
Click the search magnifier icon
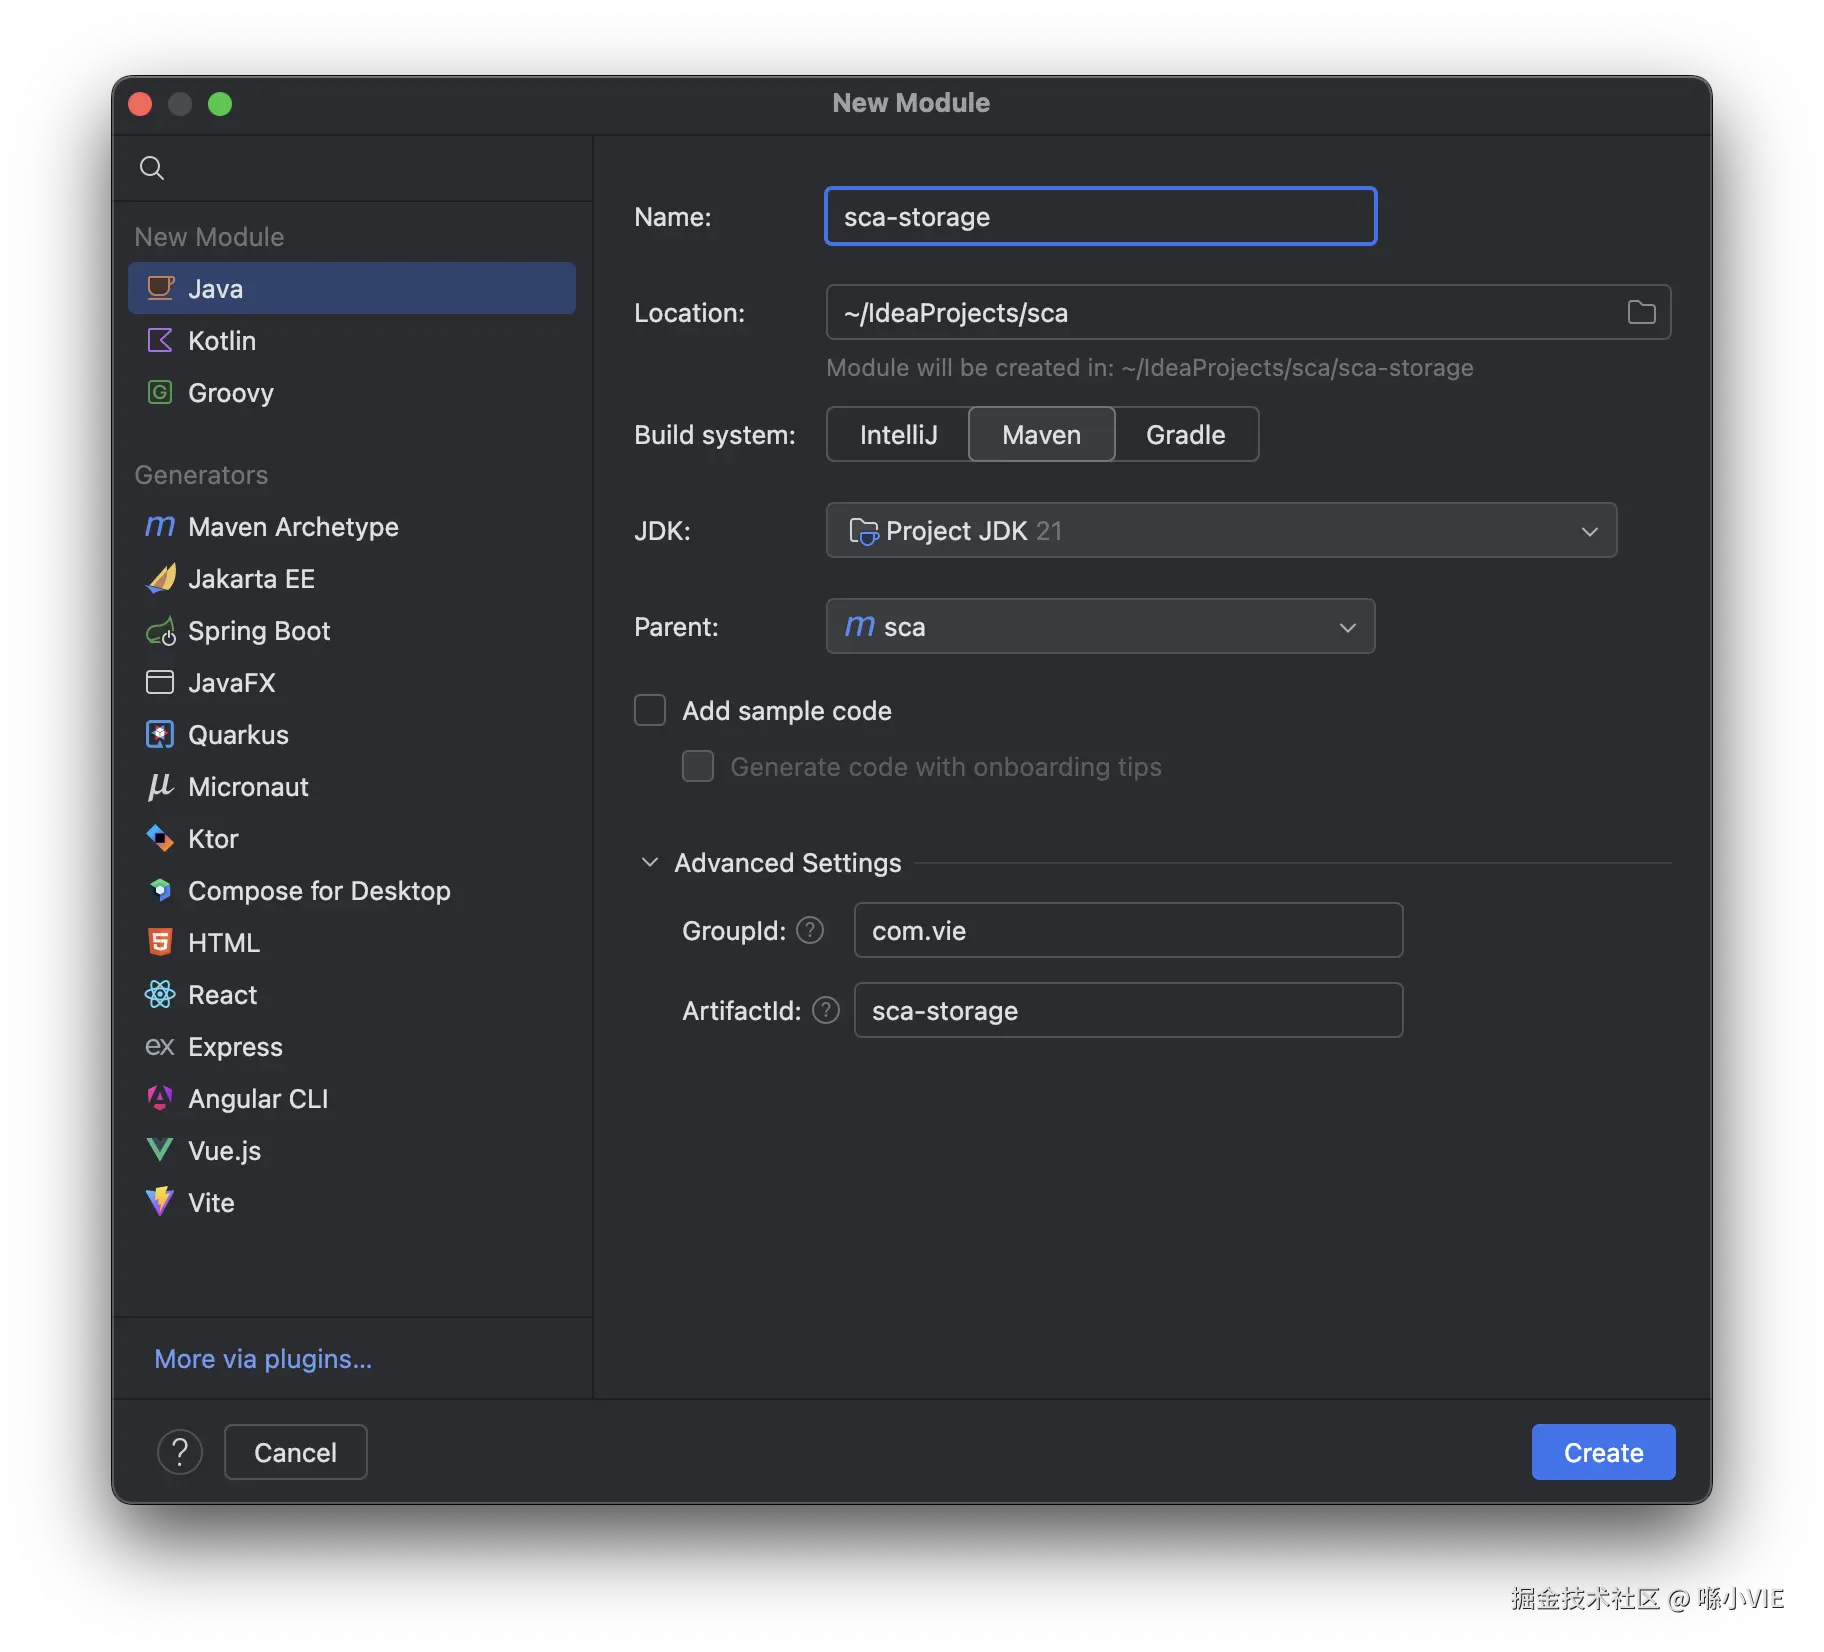(x=152, y=168)
